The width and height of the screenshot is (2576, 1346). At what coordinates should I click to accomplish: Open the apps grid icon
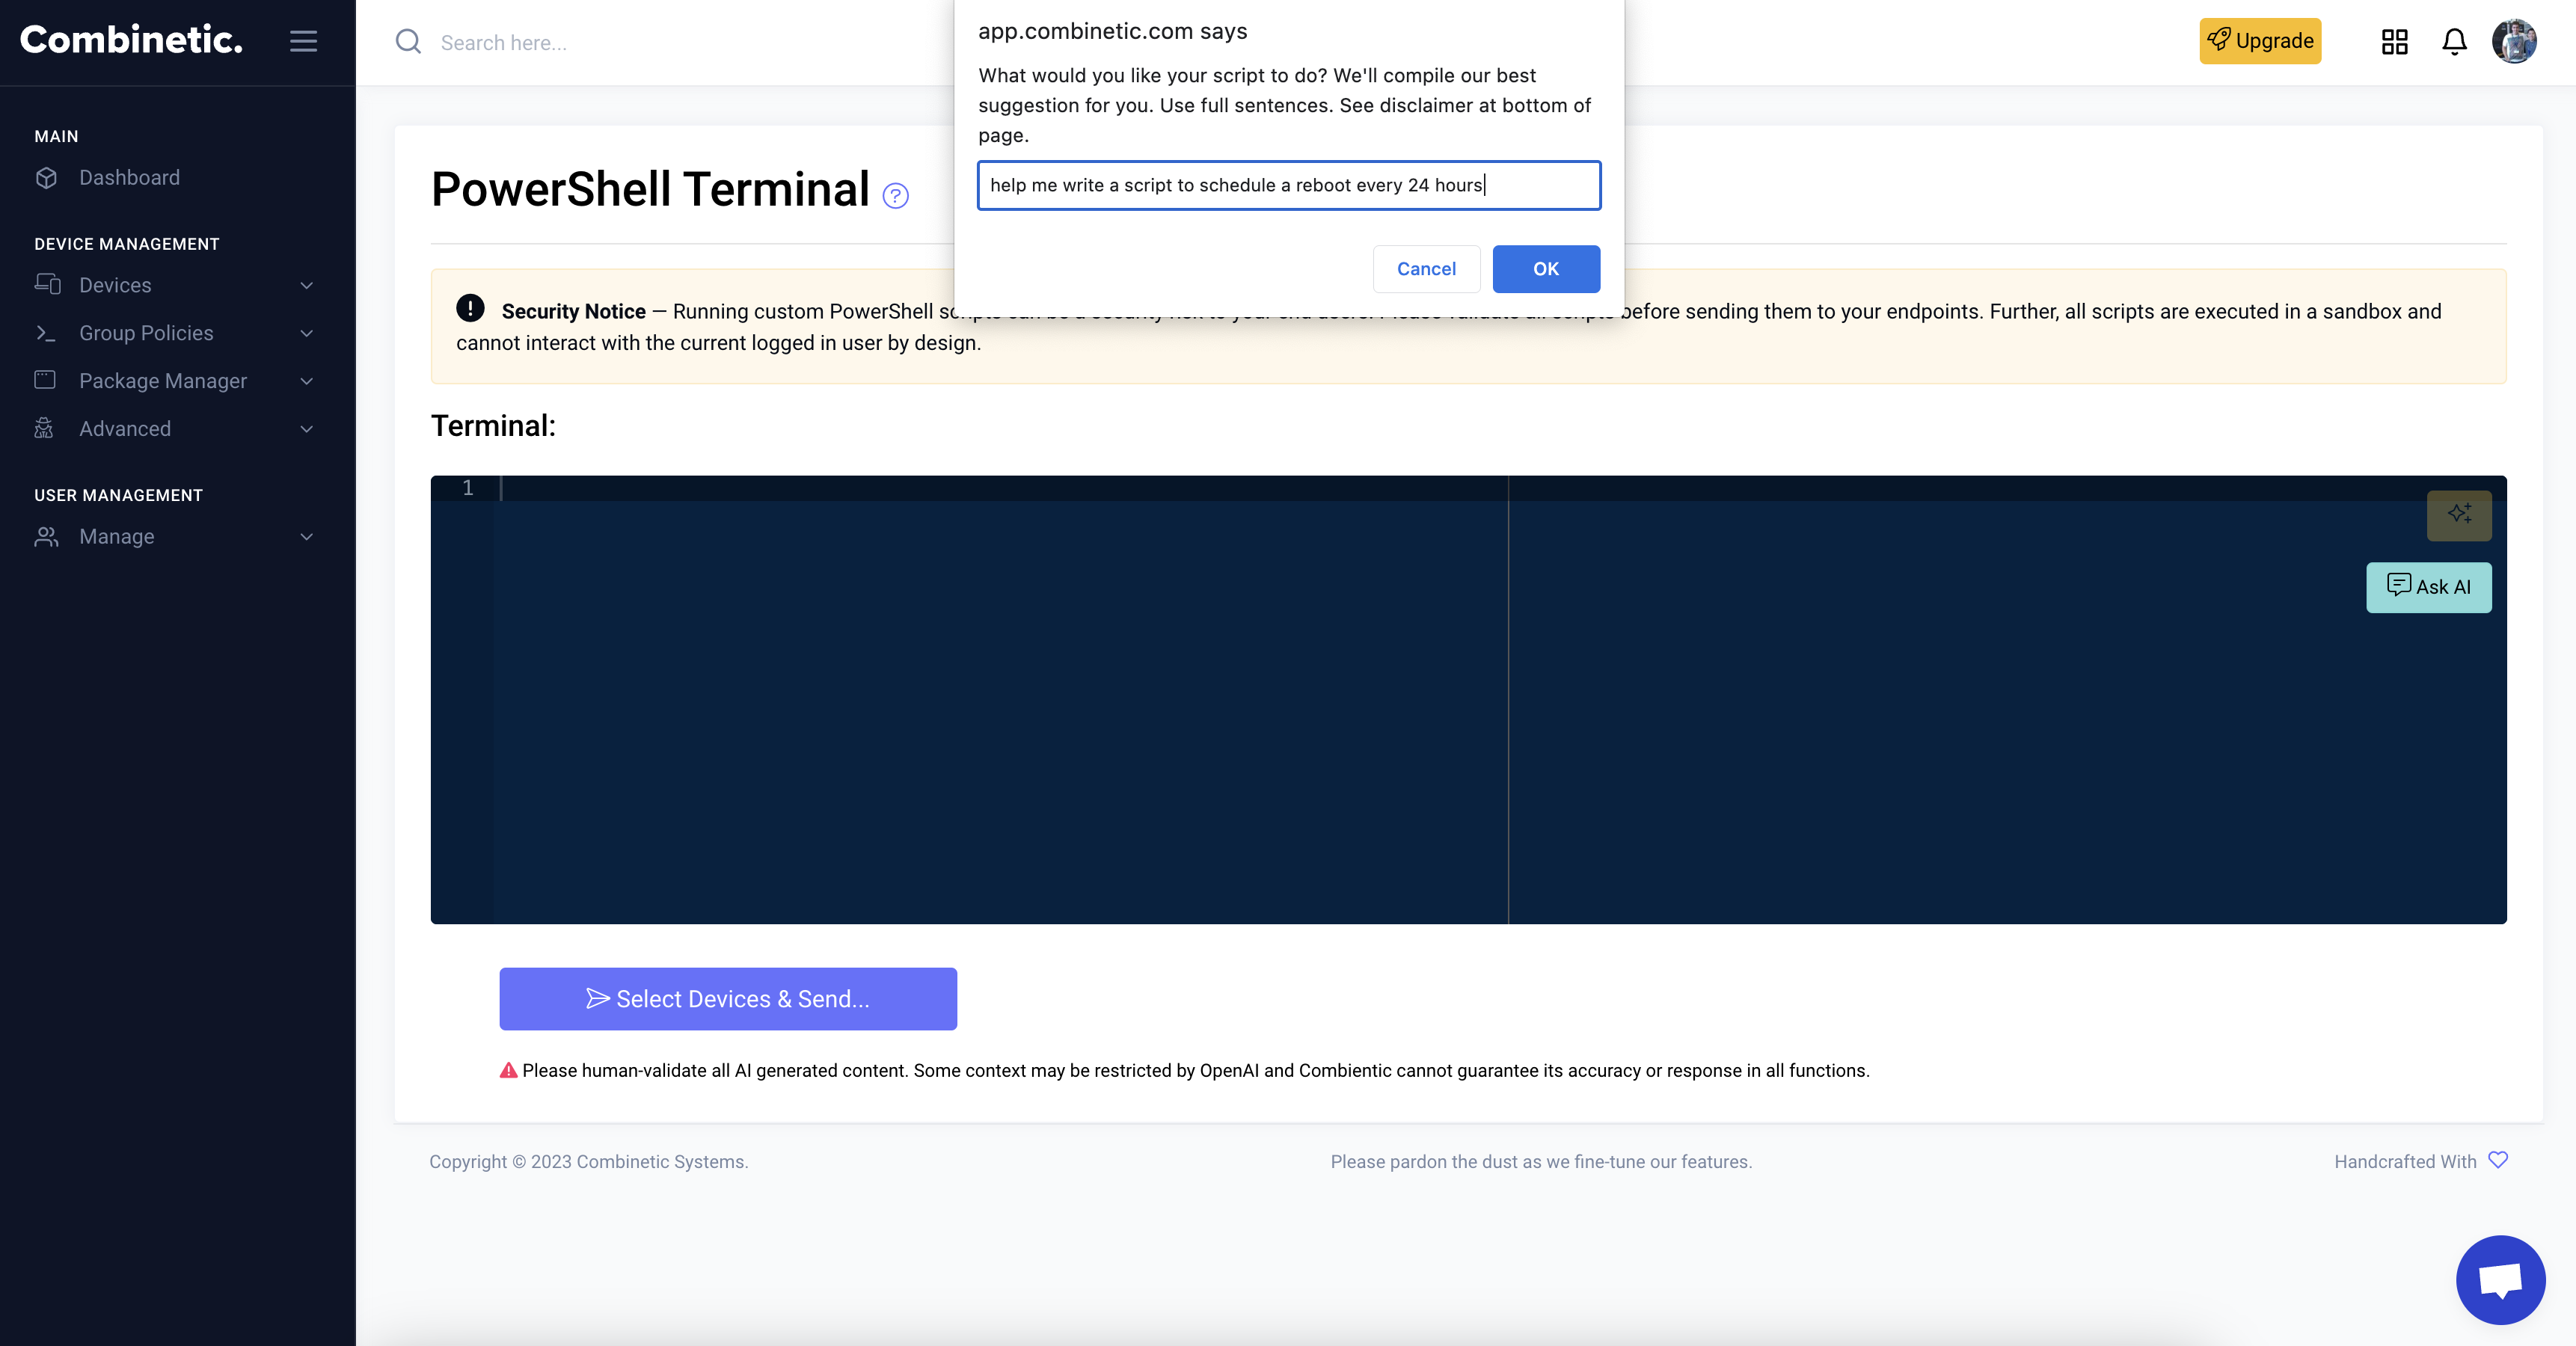click(x=2394, y=41)
